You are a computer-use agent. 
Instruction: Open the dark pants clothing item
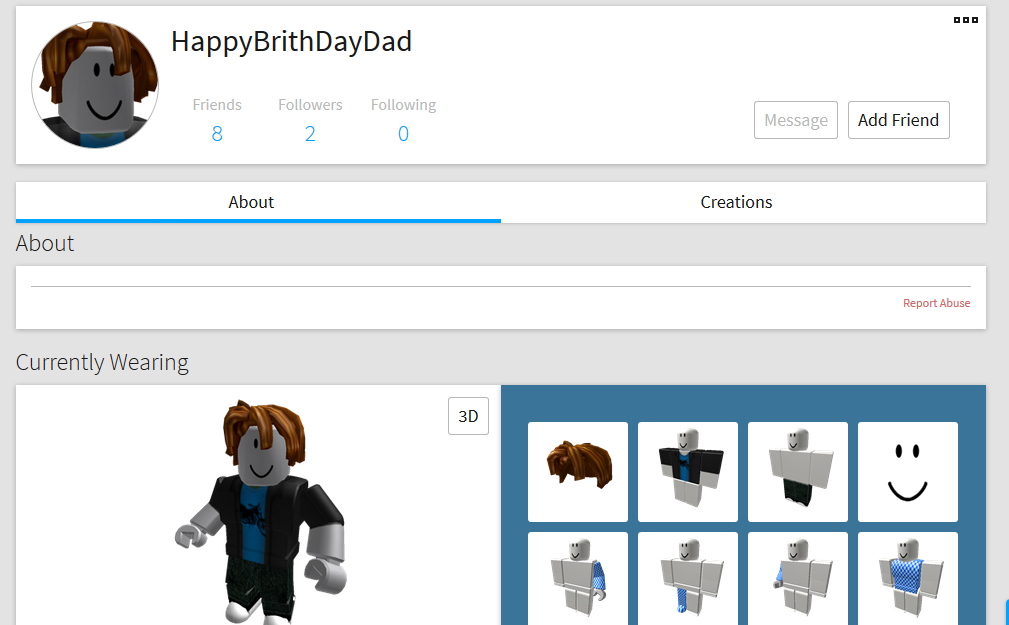coord(798,471)
